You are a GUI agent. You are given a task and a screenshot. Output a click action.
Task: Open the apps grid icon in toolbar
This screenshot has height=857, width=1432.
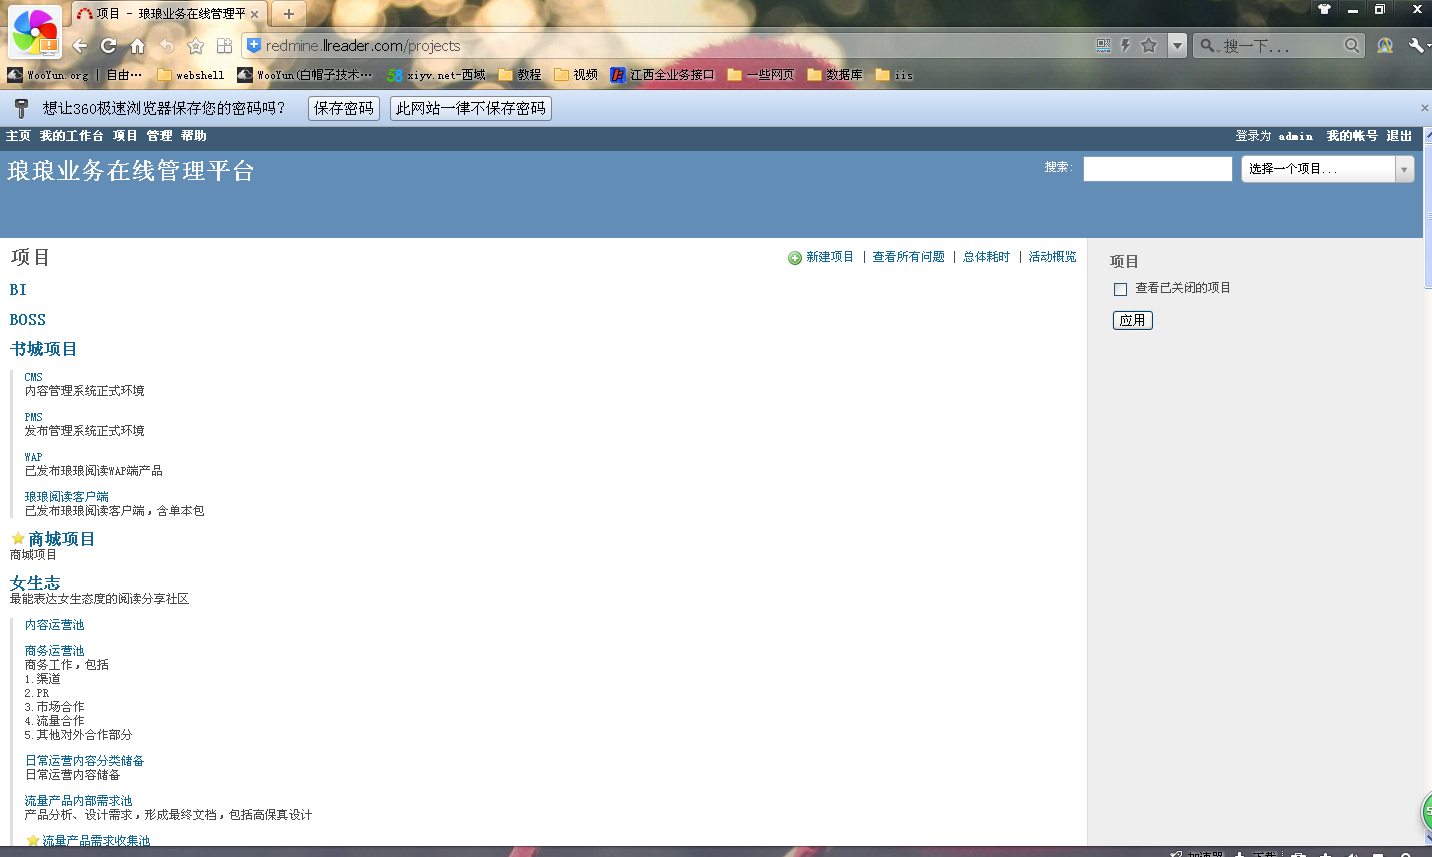(224, 46)
